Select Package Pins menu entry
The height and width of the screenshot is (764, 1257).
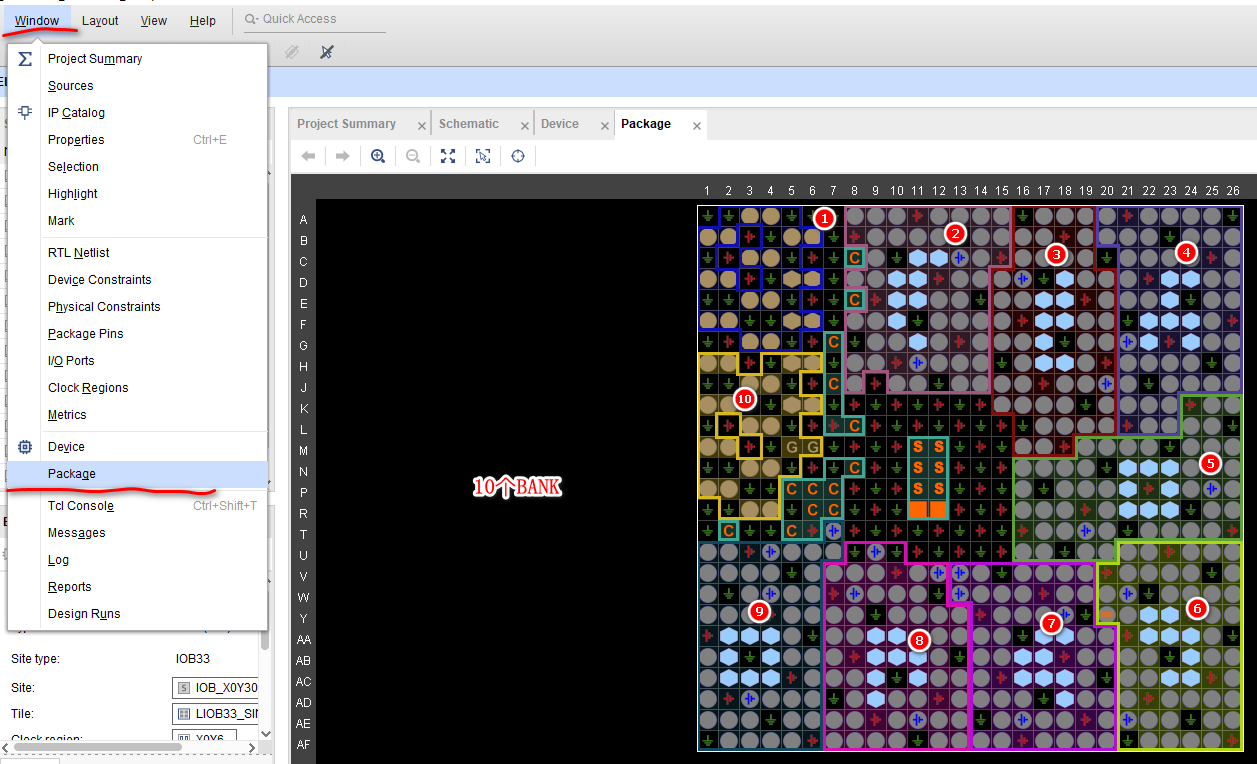coord(137,334)
